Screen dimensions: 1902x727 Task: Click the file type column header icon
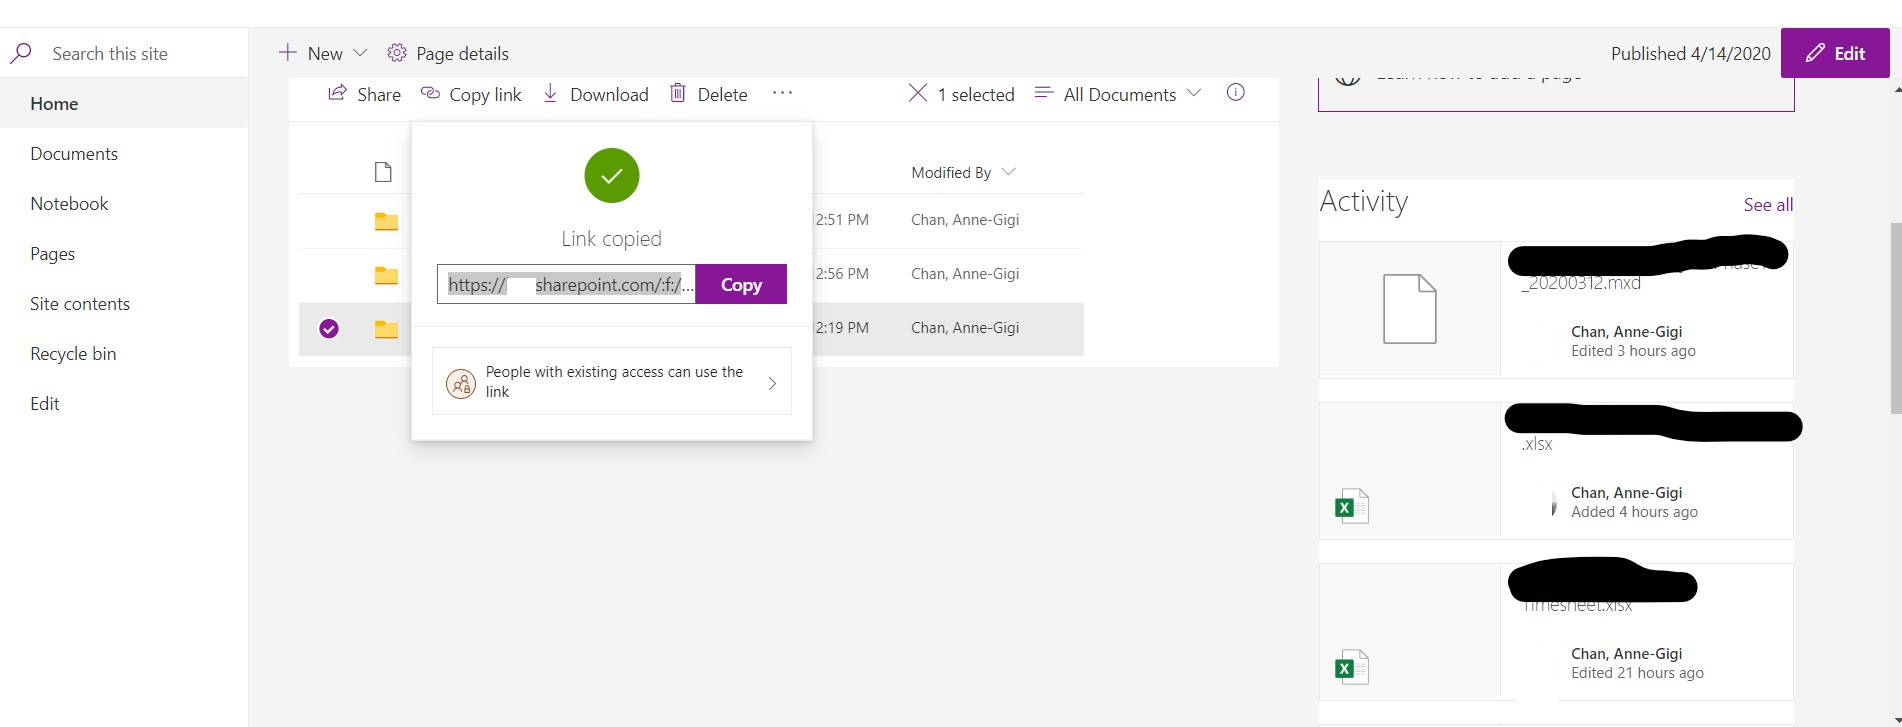[383, 172]
